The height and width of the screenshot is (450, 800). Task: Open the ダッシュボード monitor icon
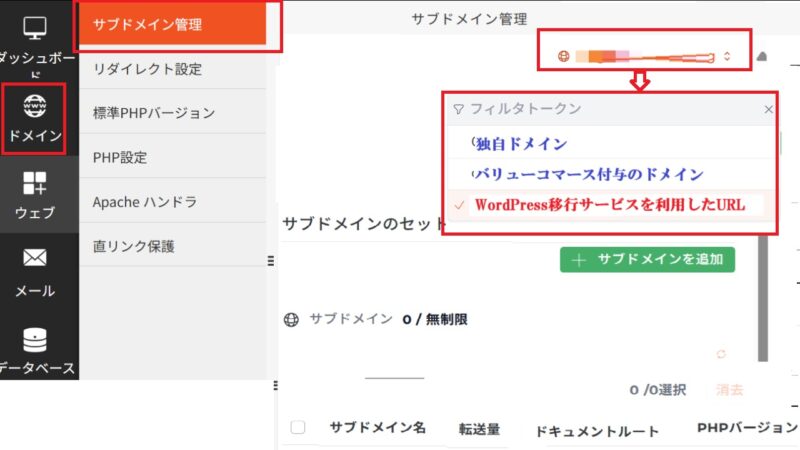33,31
